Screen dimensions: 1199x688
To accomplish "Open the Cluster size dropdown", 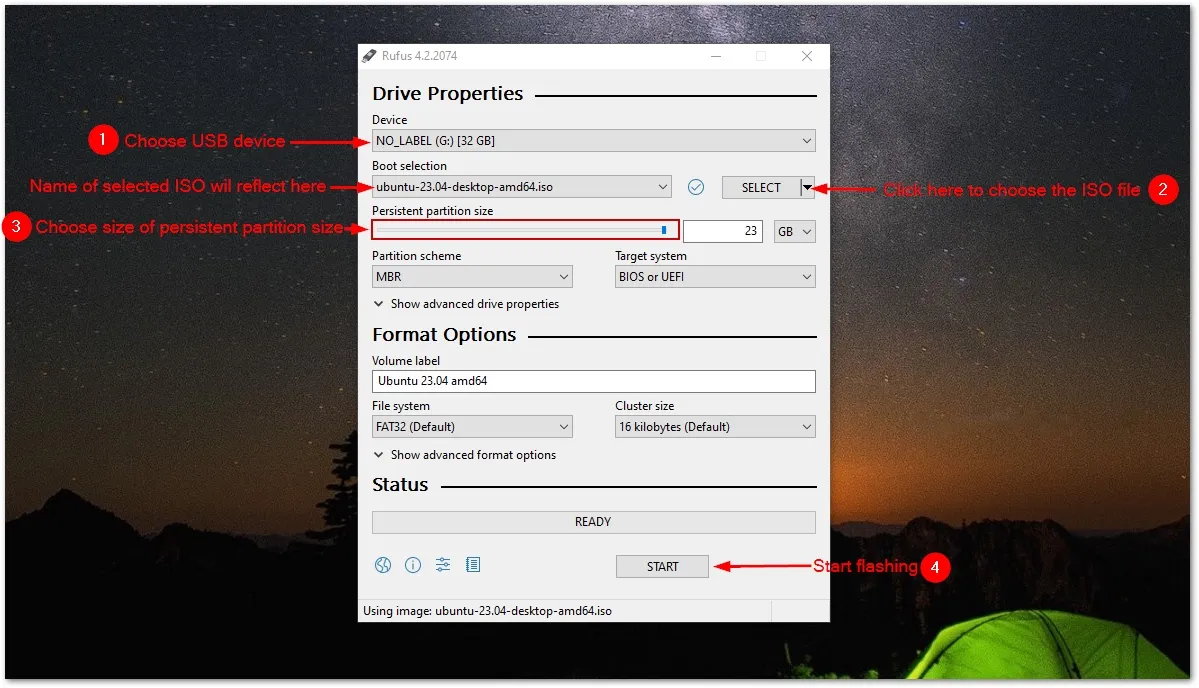I will pyautogui.click(x=715, y=427).
